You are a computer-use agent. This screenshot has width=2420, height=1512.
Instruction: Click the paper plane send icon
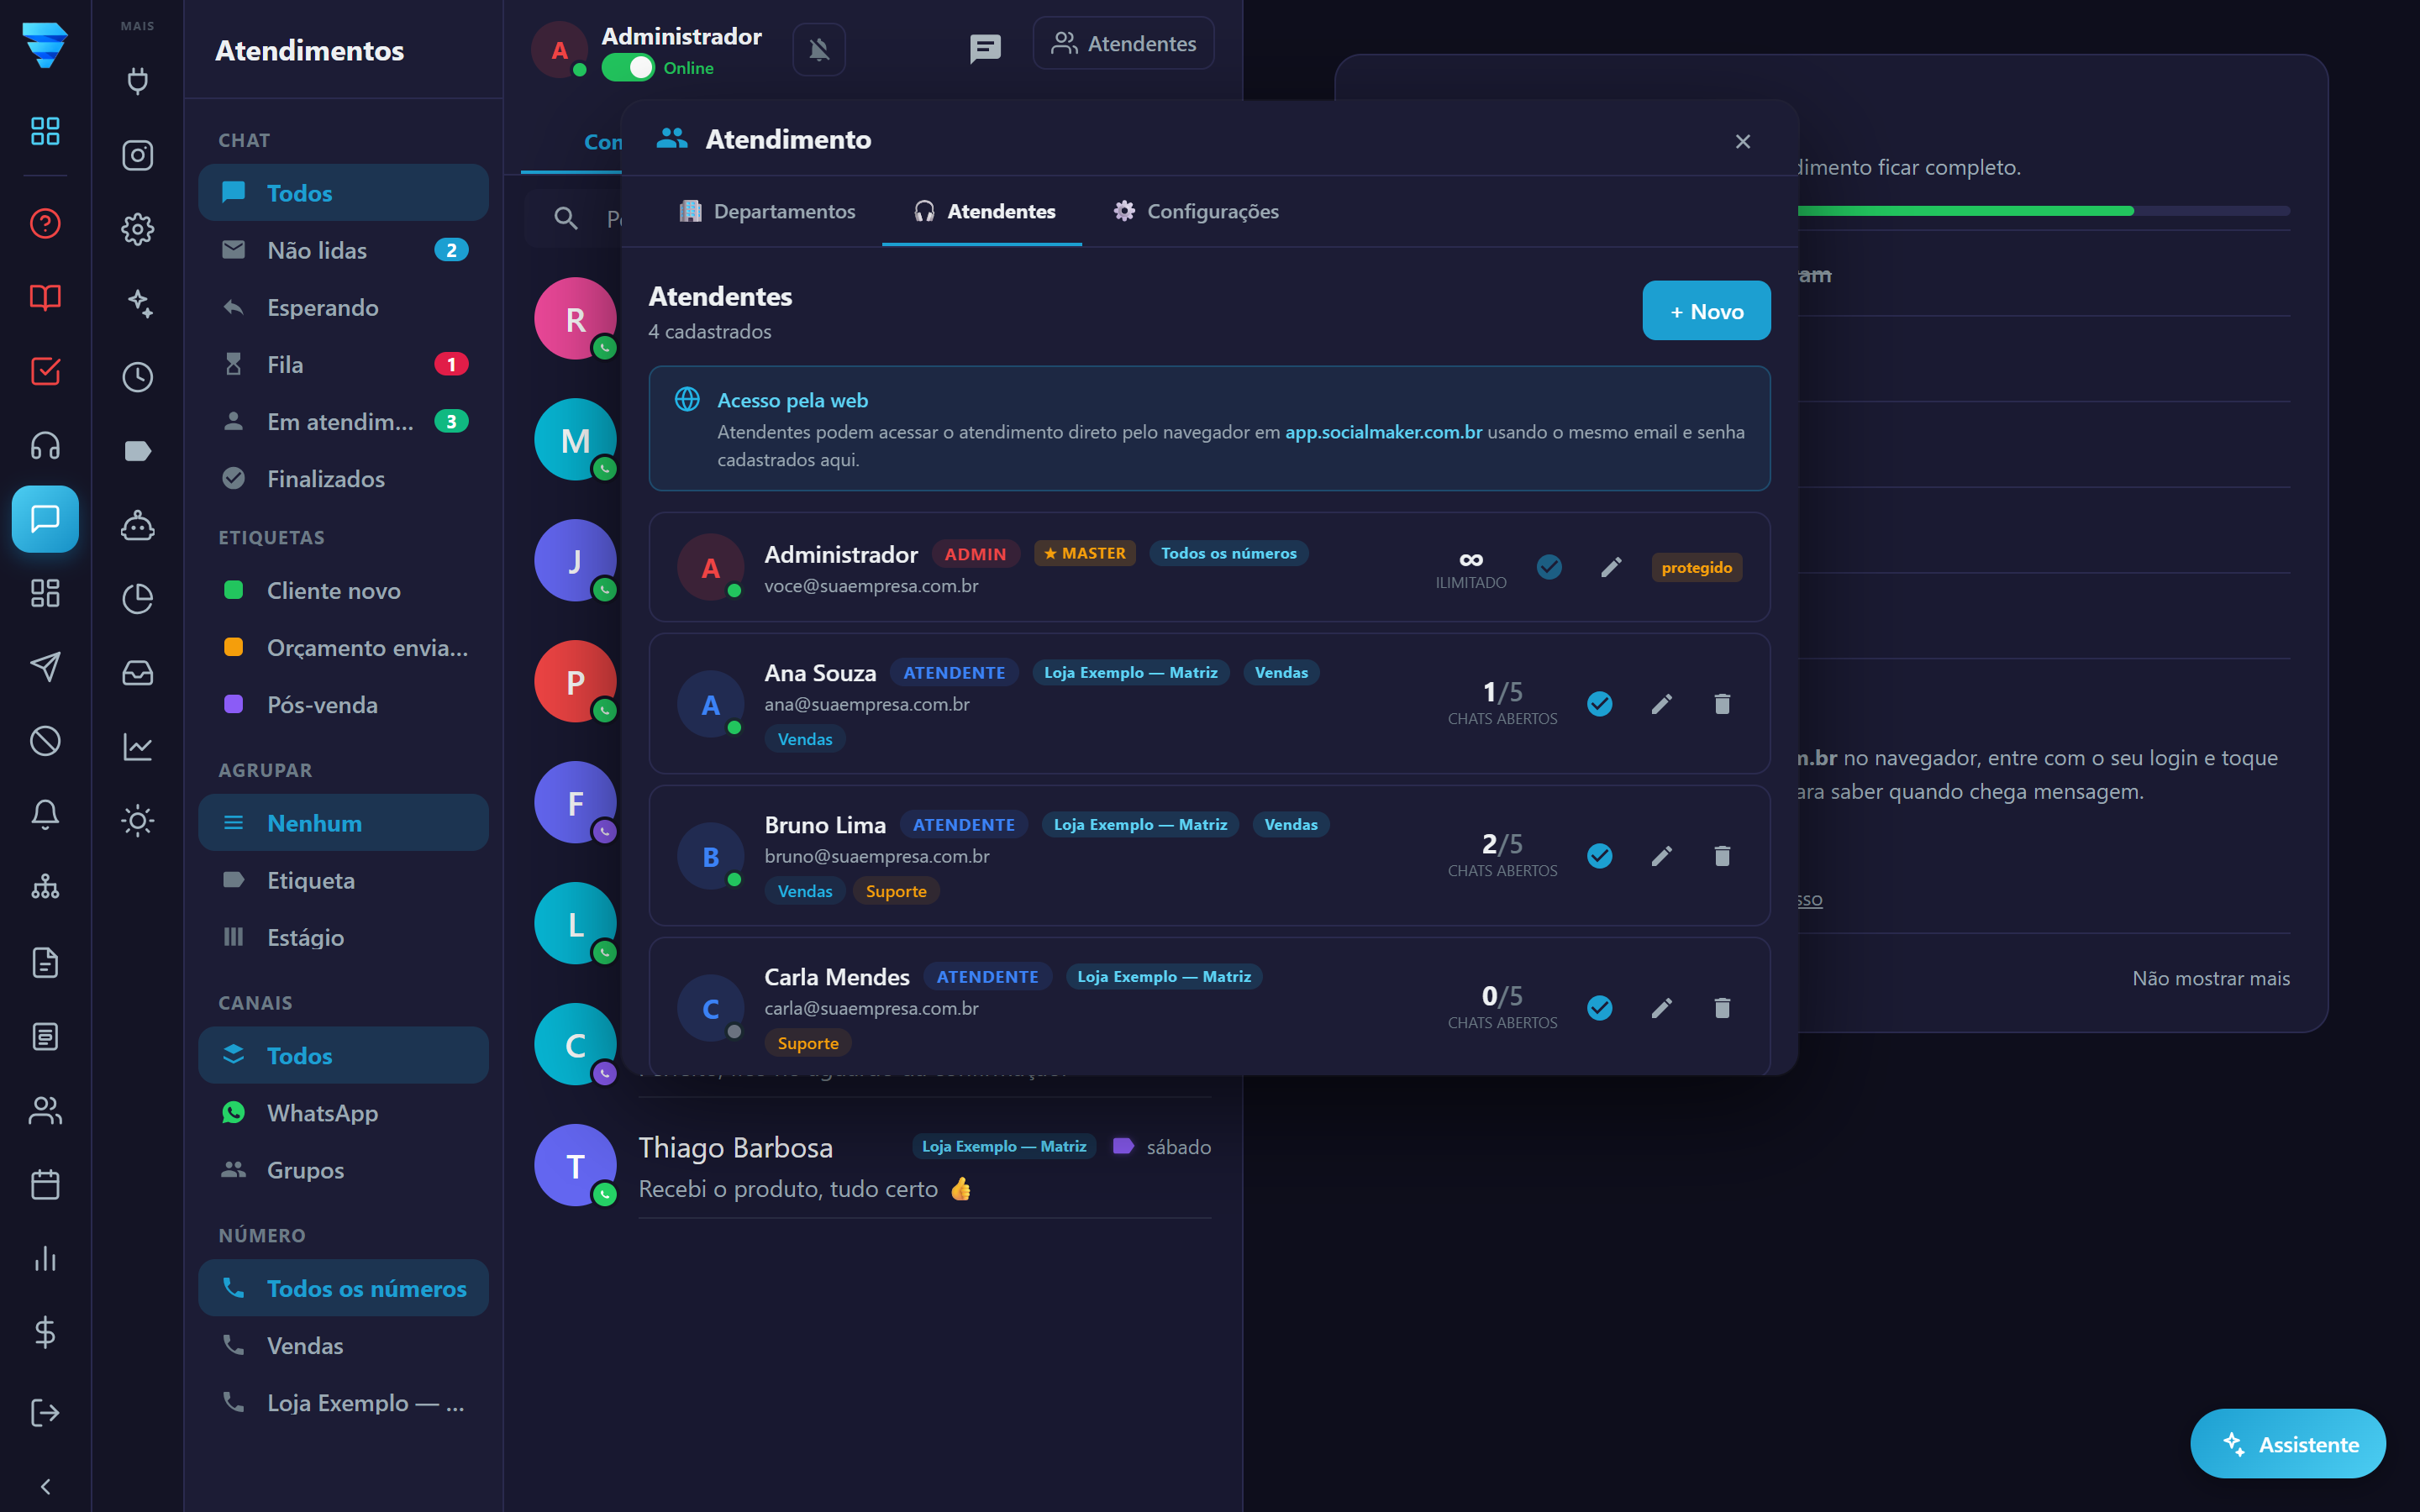click(45, 667)
